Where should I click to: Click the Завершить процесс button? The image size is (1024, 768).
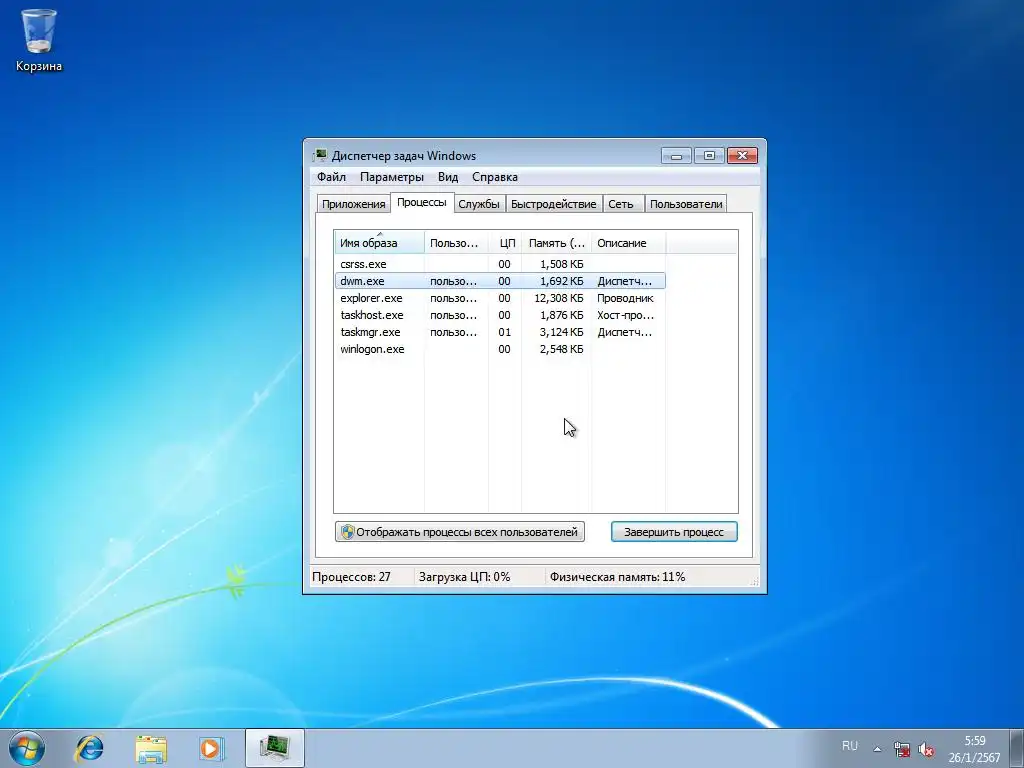tap(674, 532)
